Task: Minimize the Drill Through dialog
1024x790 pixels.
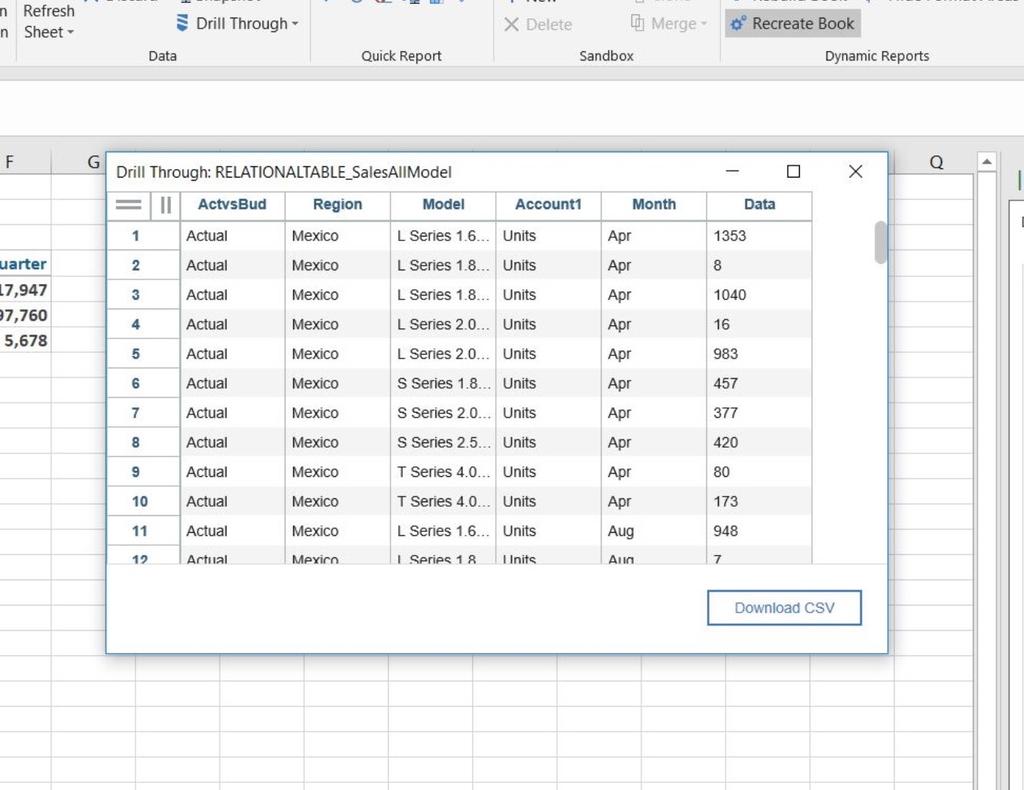Action: [733, 172]
